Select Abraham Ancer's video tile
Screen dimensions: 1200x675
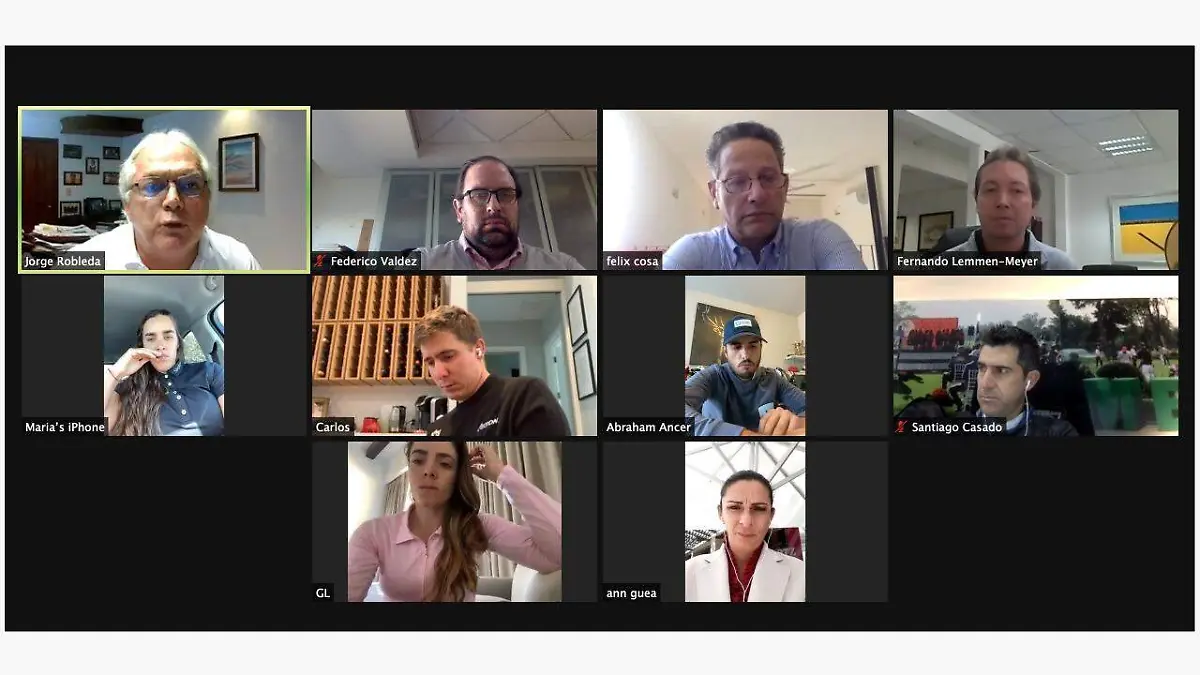pyautogui.click(x=745, y=356)
